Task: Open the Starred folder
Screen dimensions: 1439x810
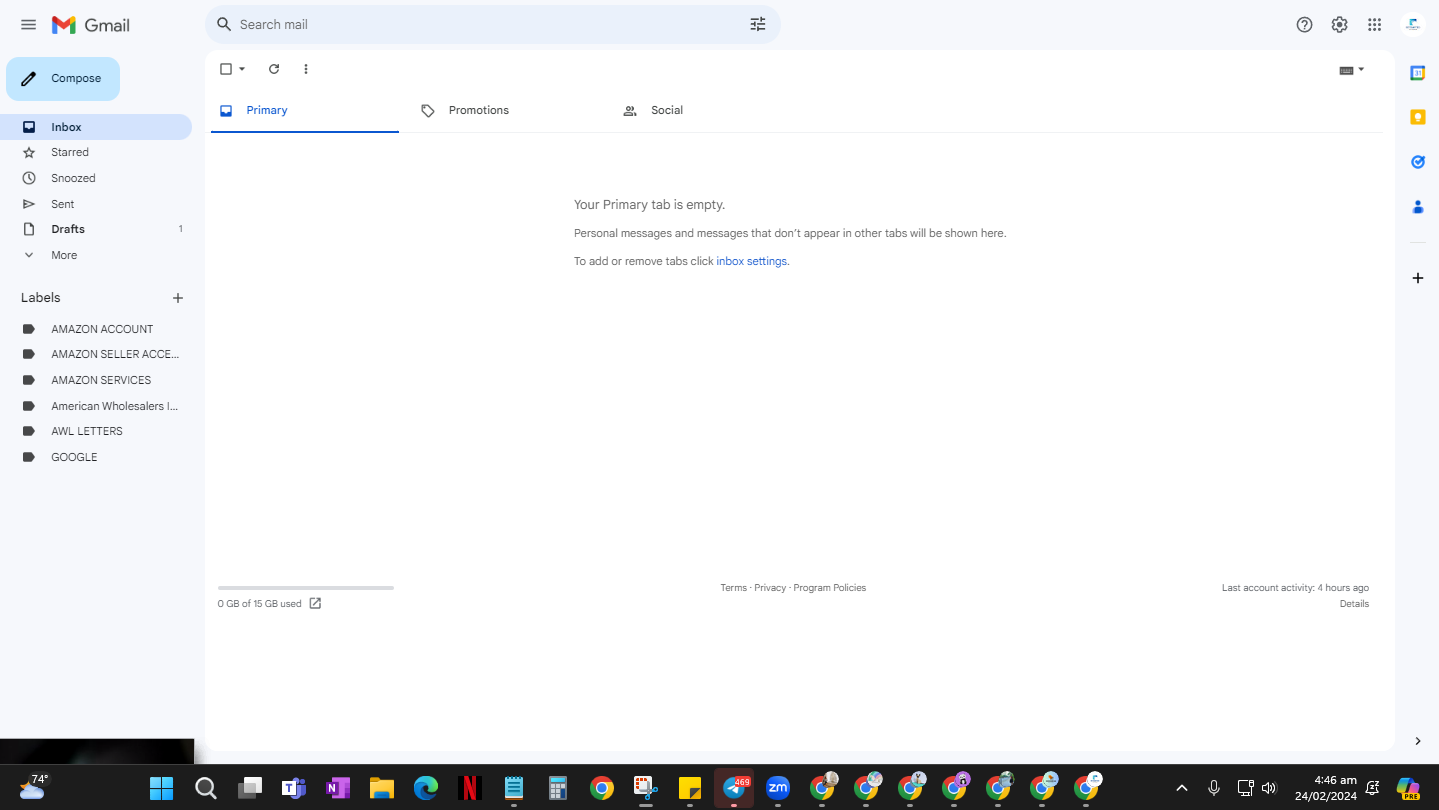Action: point(96,152)
